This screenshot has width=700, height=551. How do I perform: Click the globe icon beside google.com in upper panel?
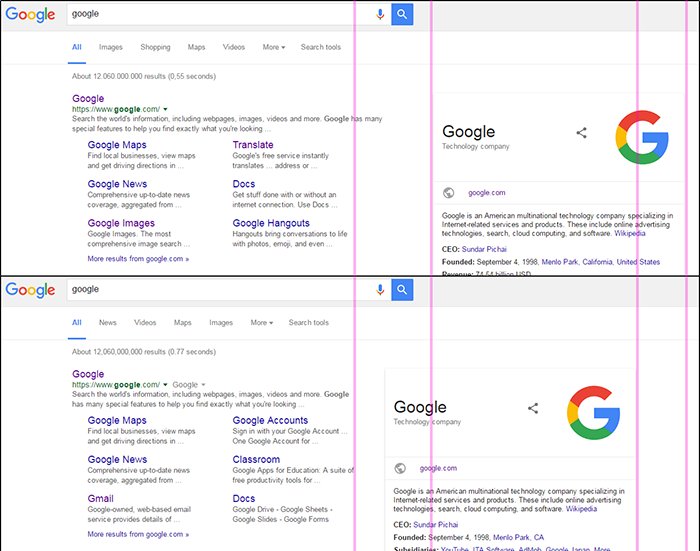[x=449, y=193]
